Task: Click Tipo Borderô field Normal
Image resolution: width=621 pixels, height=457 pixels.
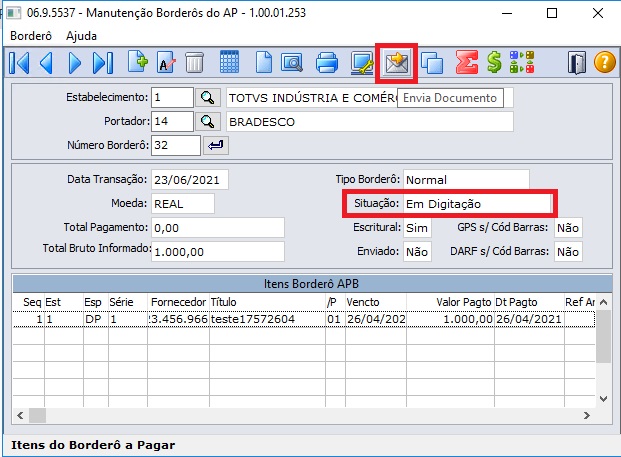Action: pyautogui.click(x=466, y=180)
